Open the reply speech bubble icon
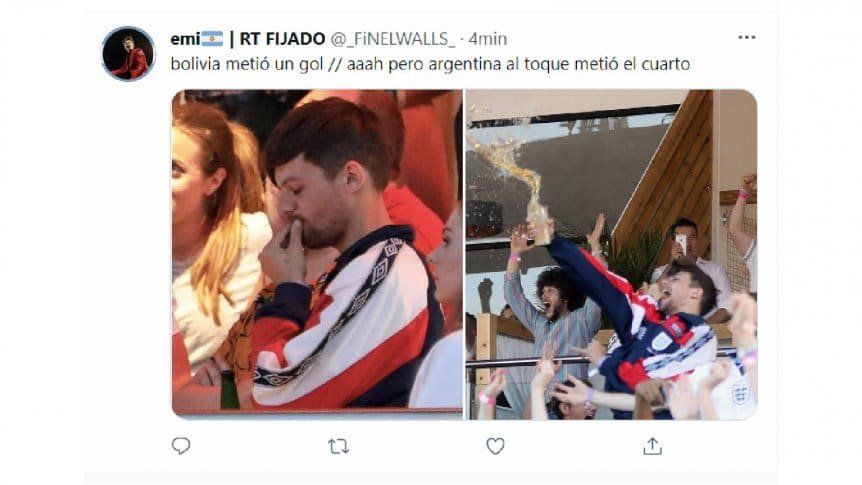Viewport: 862px width, 485px height. (x=181, y=445)
